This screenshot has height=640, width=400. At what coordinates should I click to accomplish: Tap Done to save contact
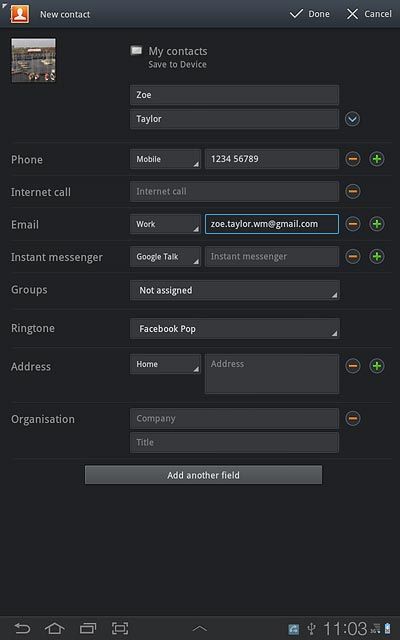[x=310, y=14]
